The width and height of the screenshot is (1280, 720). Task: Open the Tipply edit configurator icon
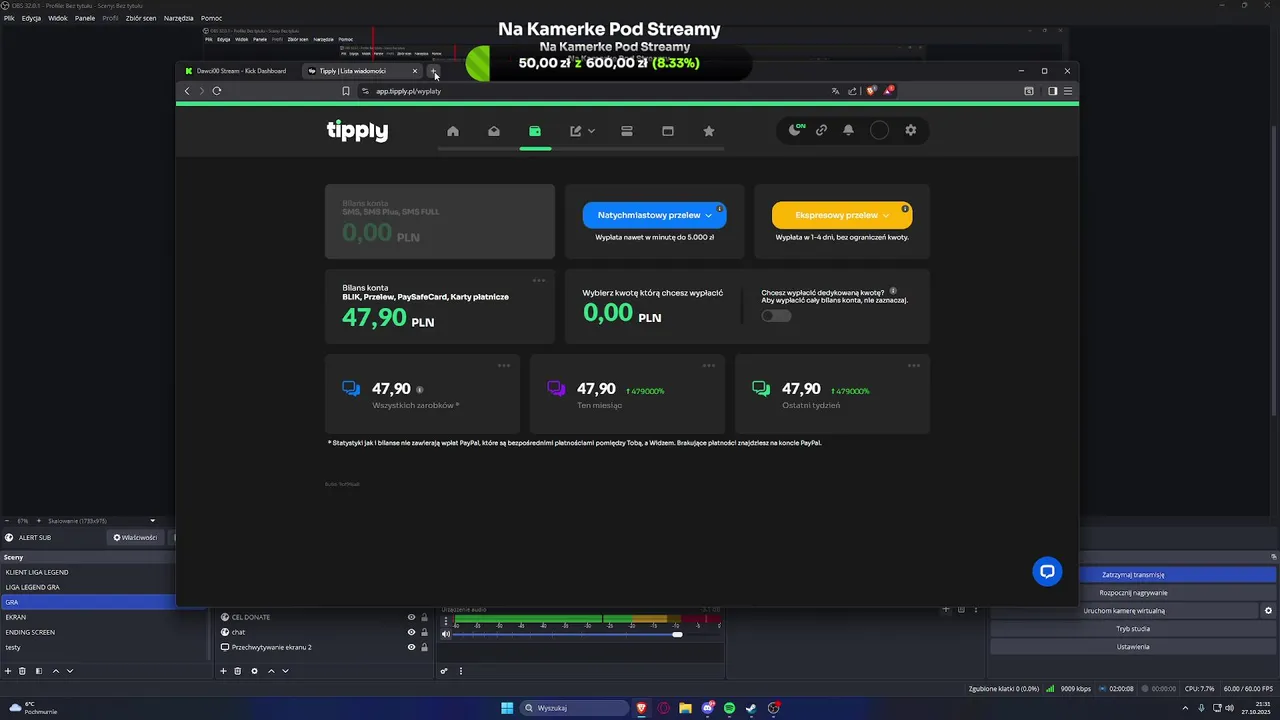pos(576,131)
